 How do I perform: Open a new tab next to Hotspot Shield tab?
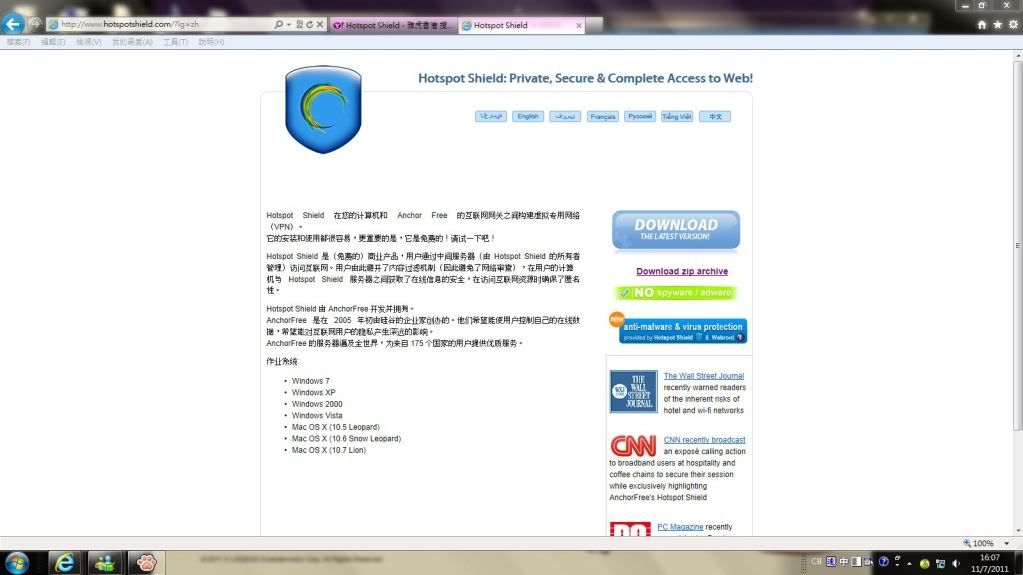click(594, 25)
